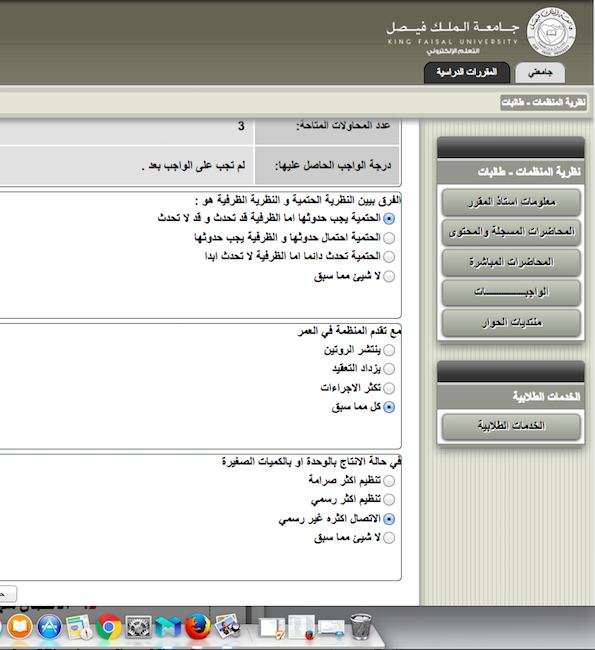Open Google Chrome from the dock
The image size is (595, 650).
(x=109, y=626)
